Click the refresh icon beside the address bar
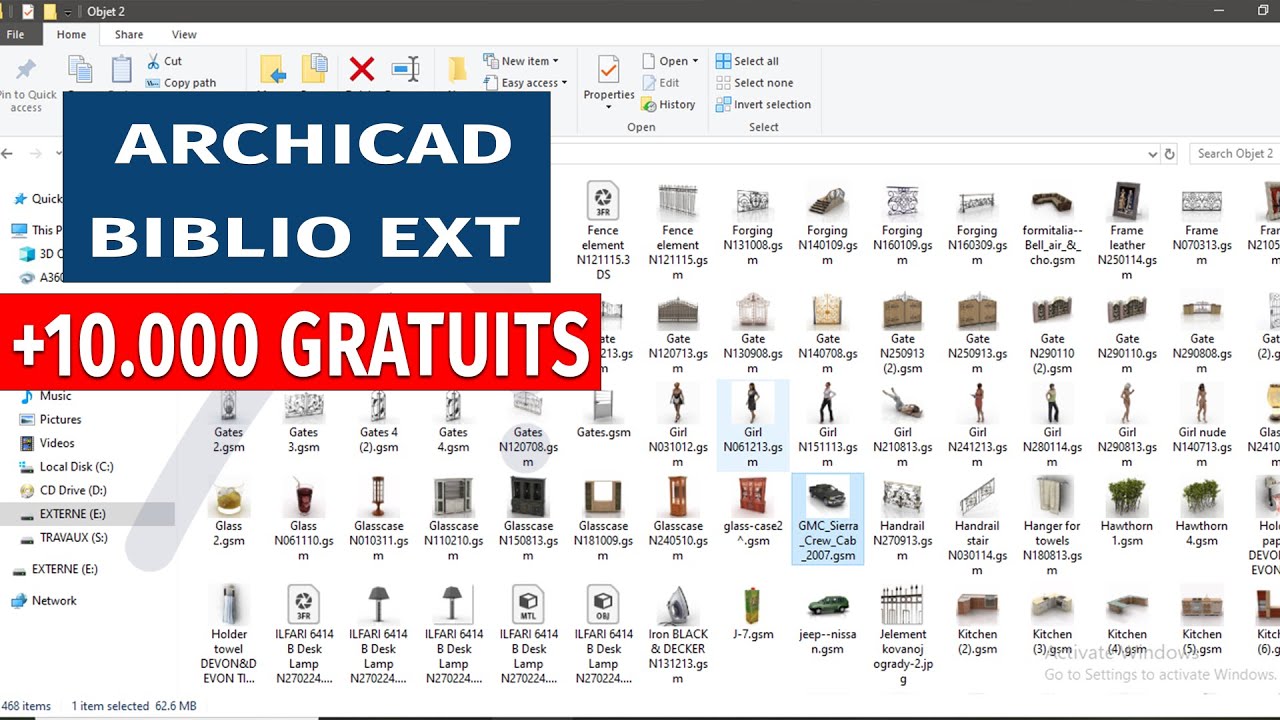The height and width of the screenshot is (720, 1280). [1170, 154]
